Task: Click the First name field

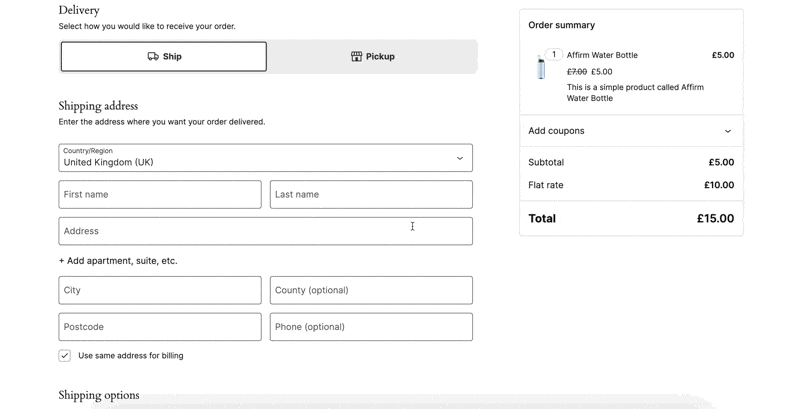Action: point(160,194)
